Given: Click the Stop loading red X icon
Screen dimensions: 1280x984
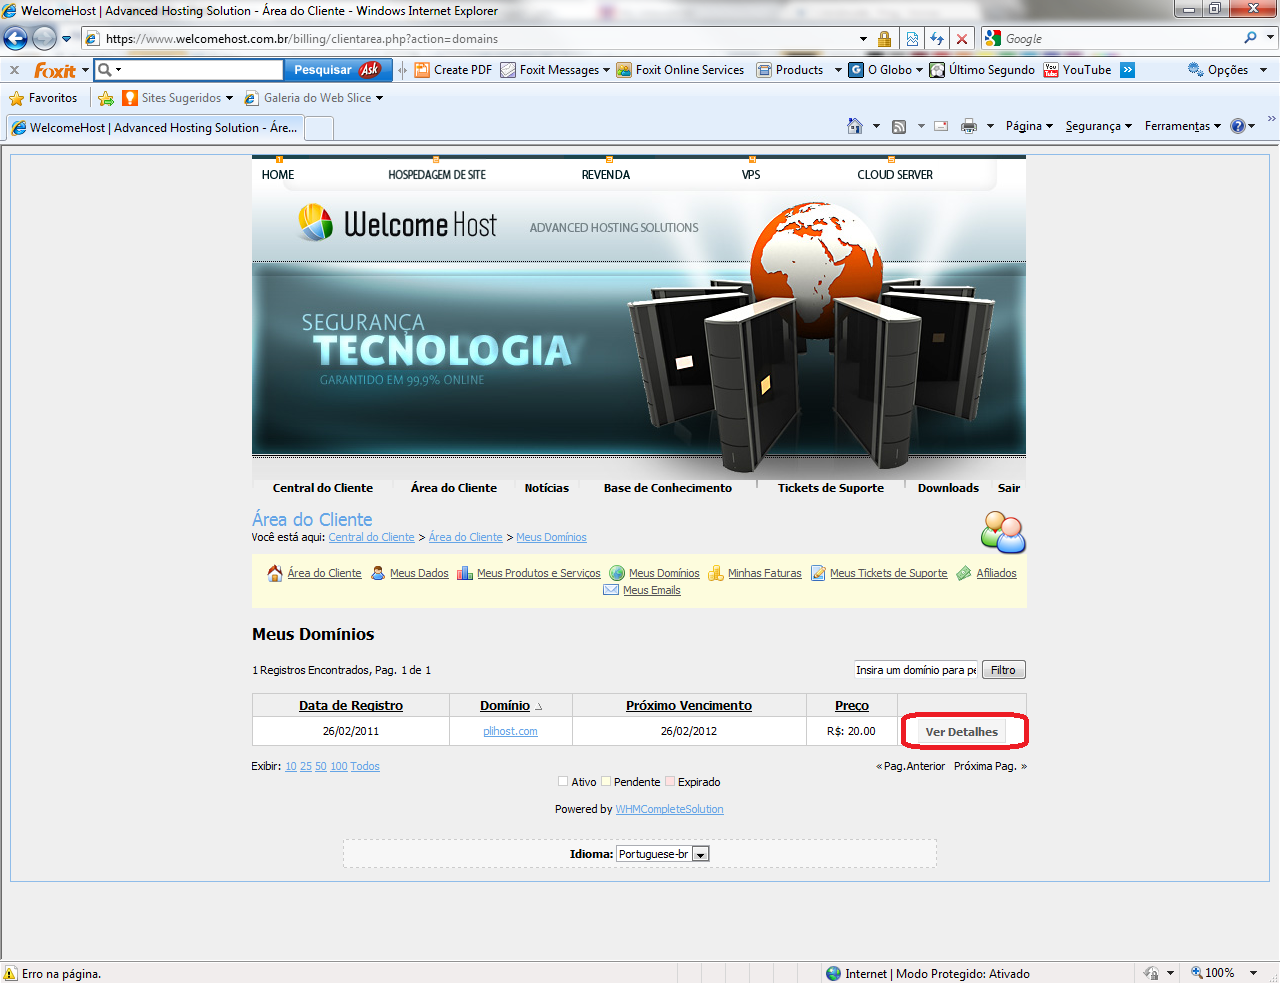Looking at the screenshot, I should pos(961,39).
